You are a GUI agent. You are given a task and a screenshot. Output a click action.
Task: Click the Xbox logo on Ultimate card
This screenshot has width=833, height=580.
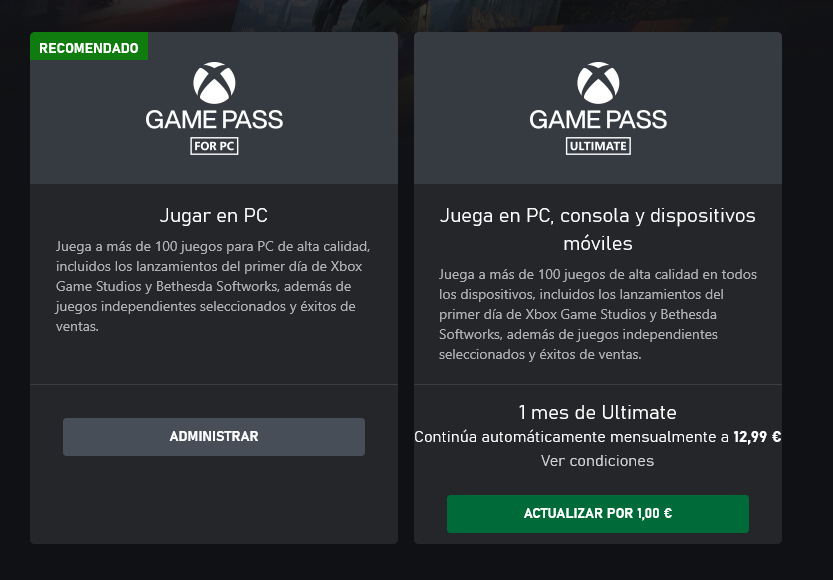pyautogui.click(x=598, y=83)
